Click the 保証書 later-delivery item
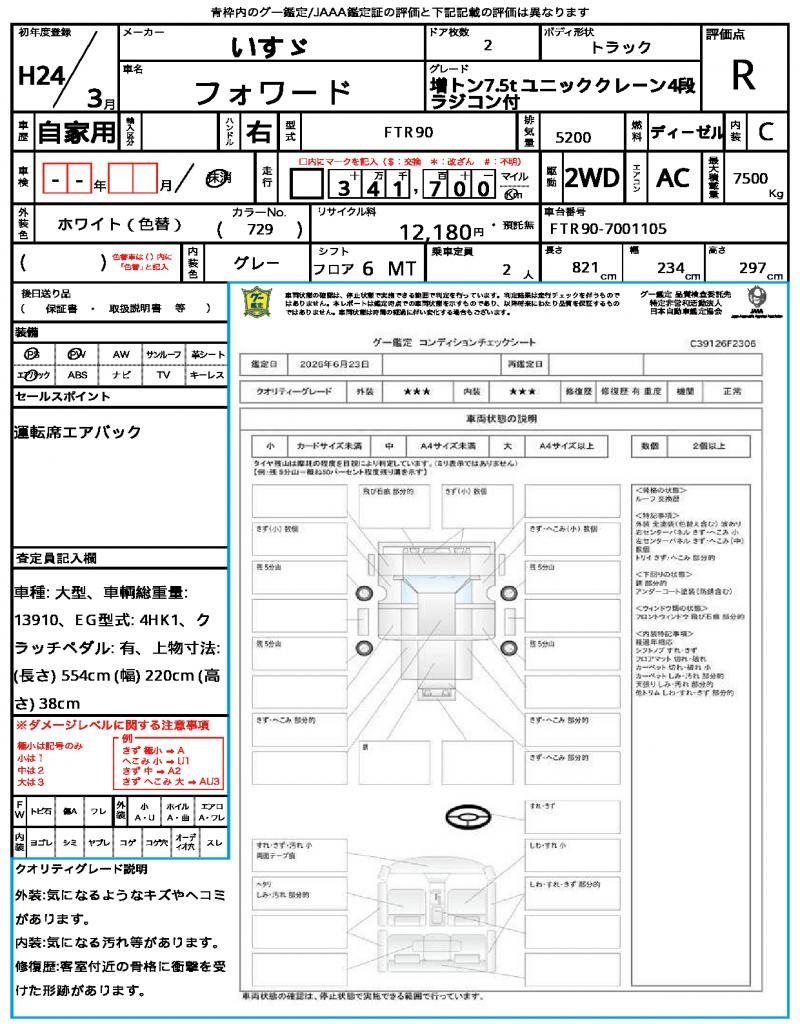The height and width of the screenshot is (1024, 800). 61,309
